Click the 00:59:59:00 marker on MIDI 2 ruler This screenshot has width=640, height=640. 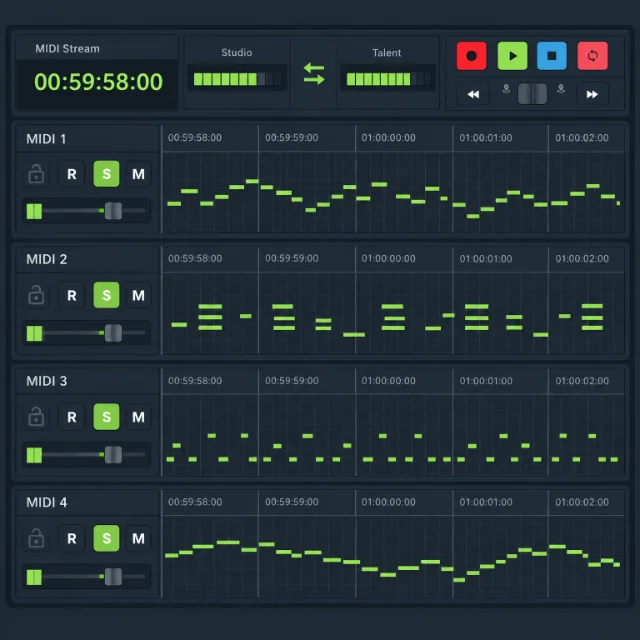(291, 258)
